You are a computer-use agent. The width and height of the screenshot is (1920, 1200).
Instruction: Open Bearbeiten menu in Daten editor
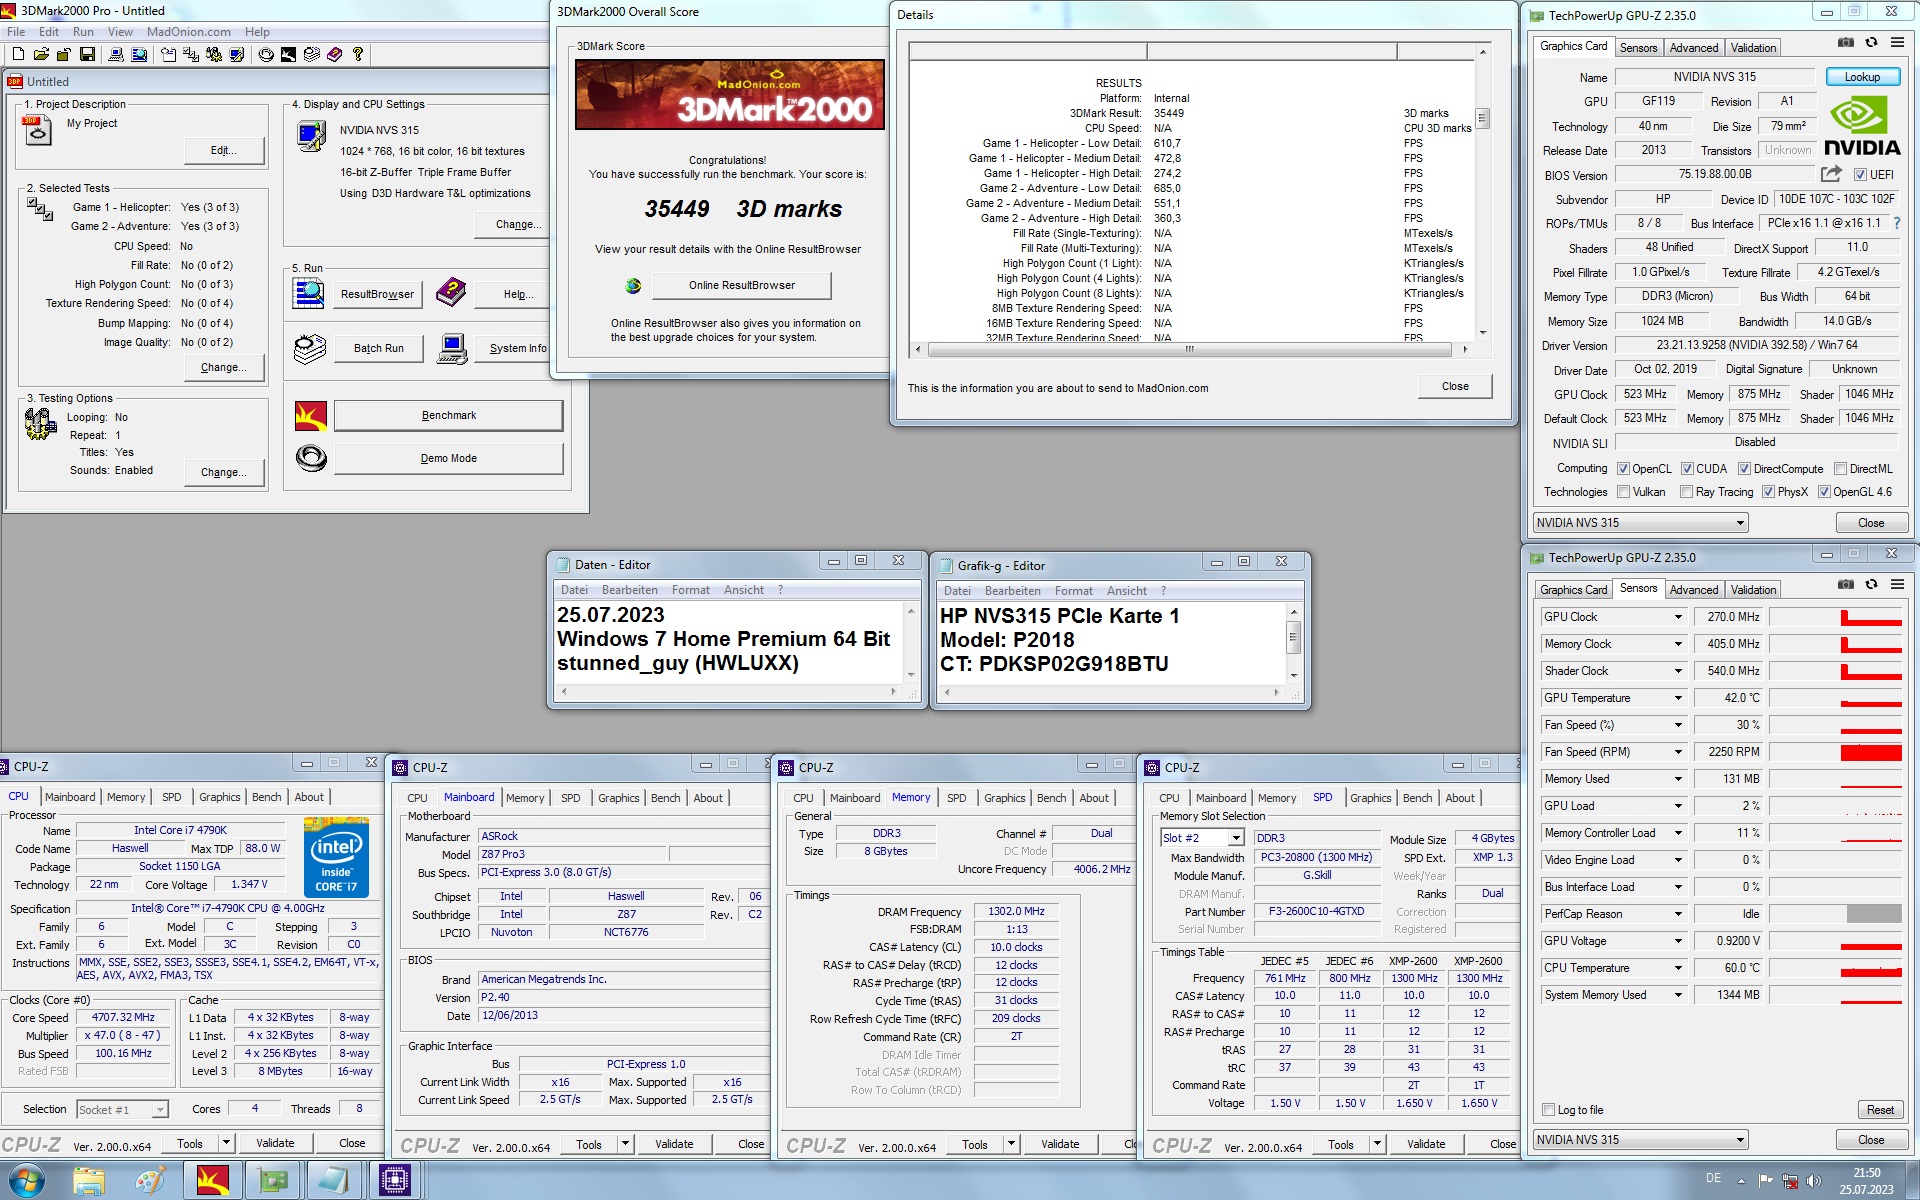629,590
